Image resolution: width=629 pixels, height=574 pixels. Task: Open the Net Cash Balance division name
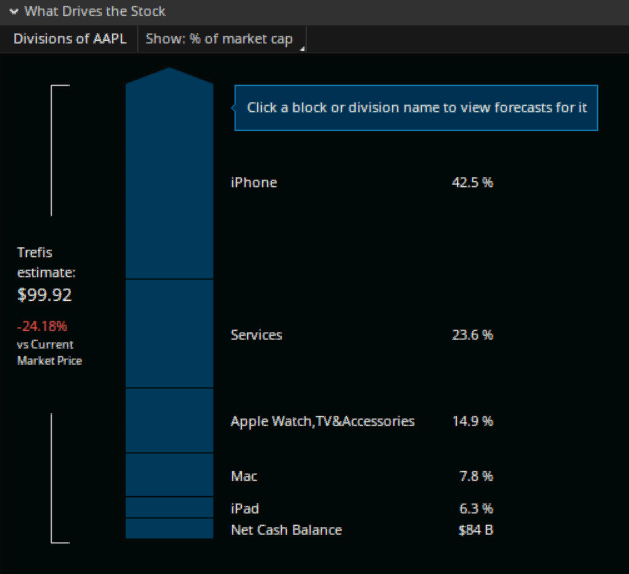tap(286, 530)
